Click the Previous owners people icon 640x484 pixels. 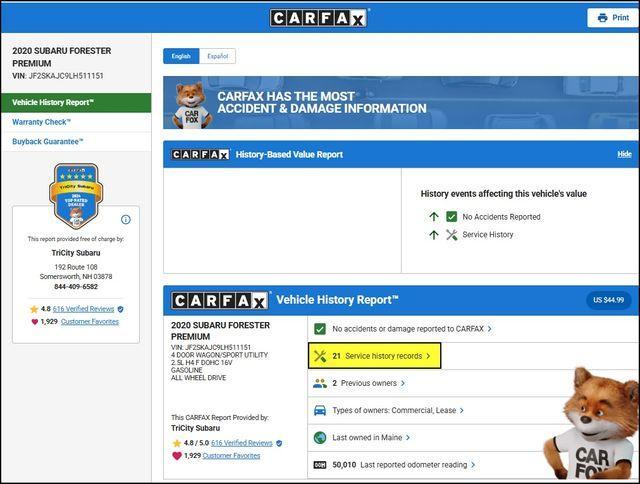point(320,383)
